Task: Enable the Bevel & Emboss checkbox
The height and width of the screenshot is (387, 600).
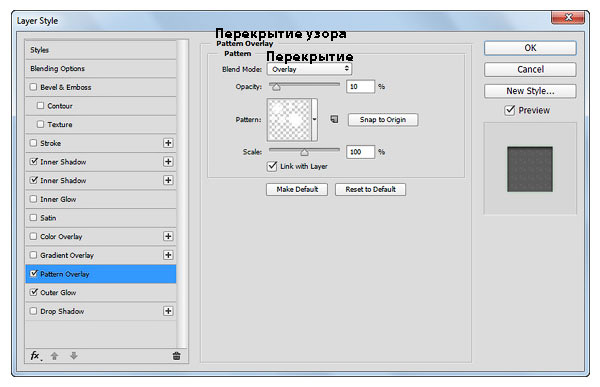Action: (x=34, y=87)
